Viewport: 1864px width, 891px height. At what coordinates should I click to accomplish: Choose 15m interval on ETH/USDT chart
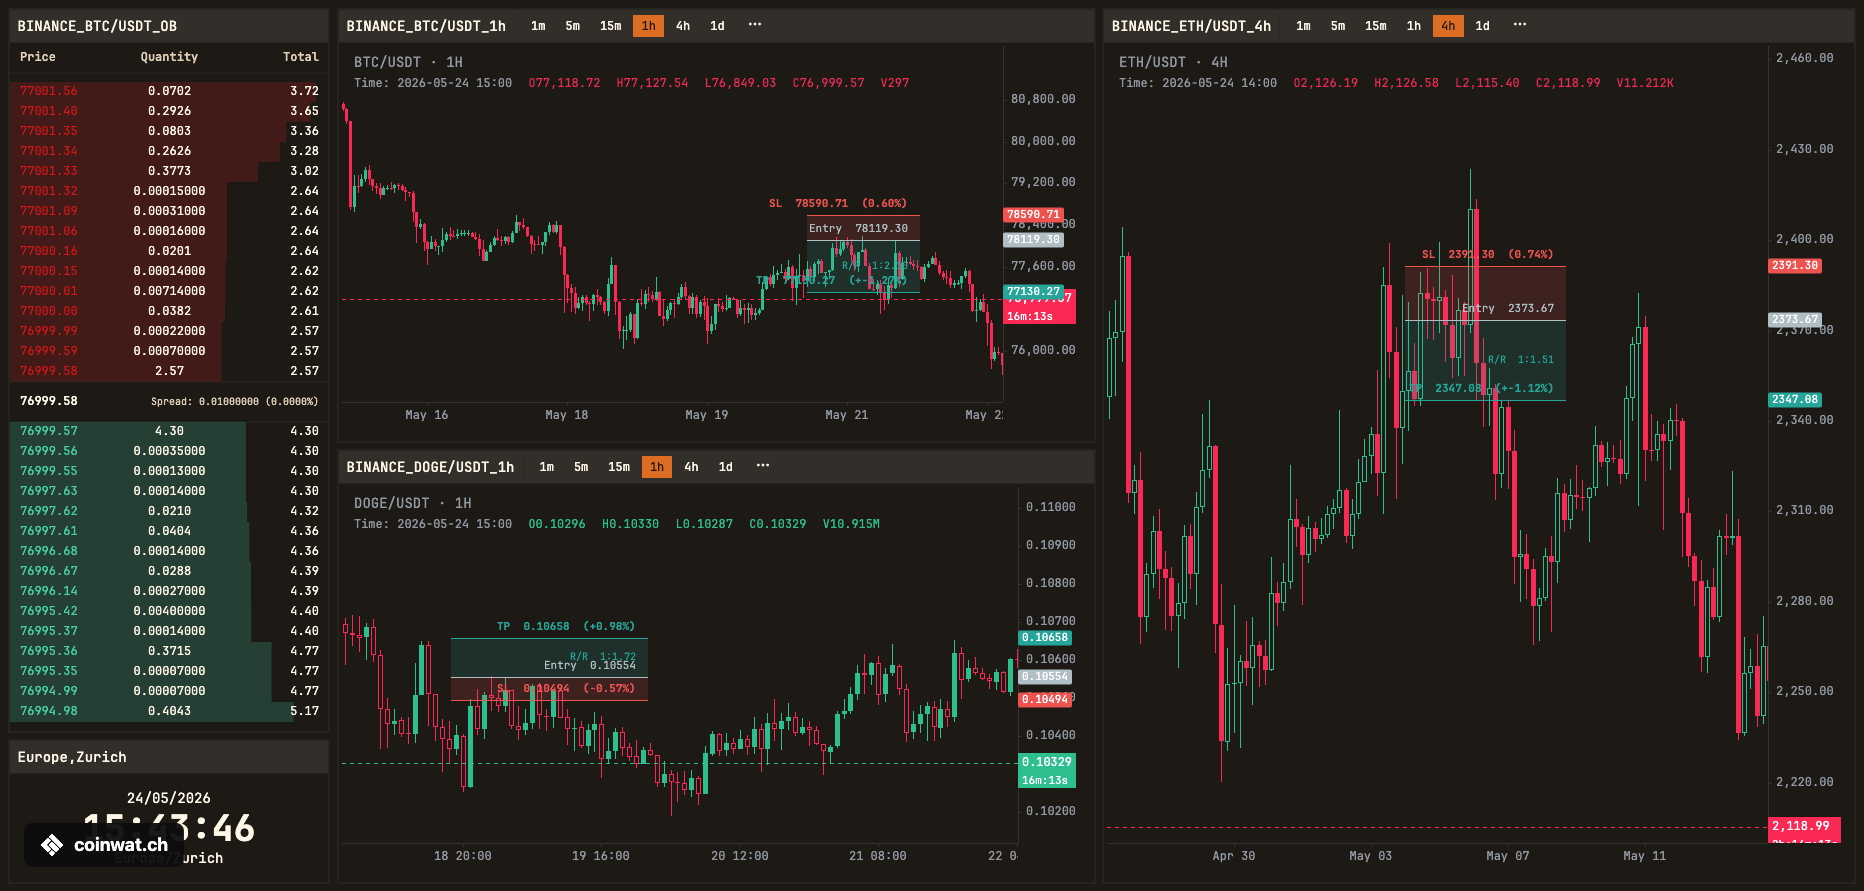point(1376,26)
